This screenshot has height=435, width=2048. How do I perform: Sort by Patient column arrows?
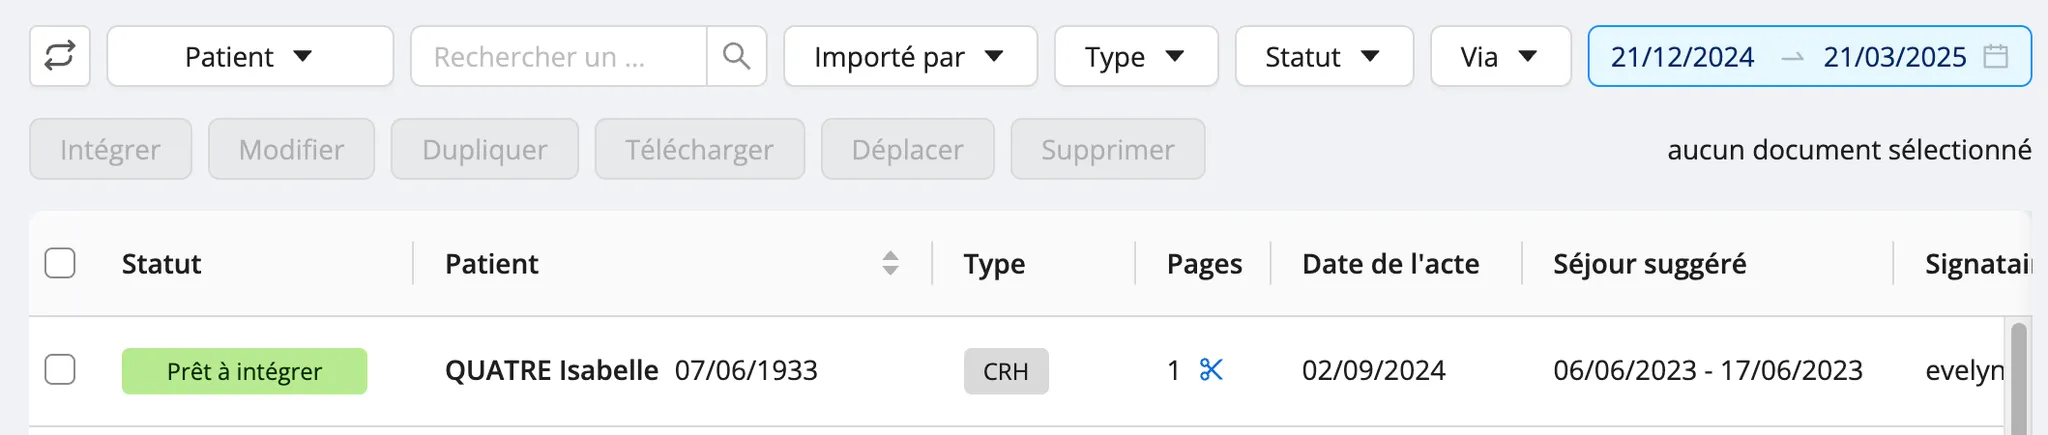click(x=890, y=263)
